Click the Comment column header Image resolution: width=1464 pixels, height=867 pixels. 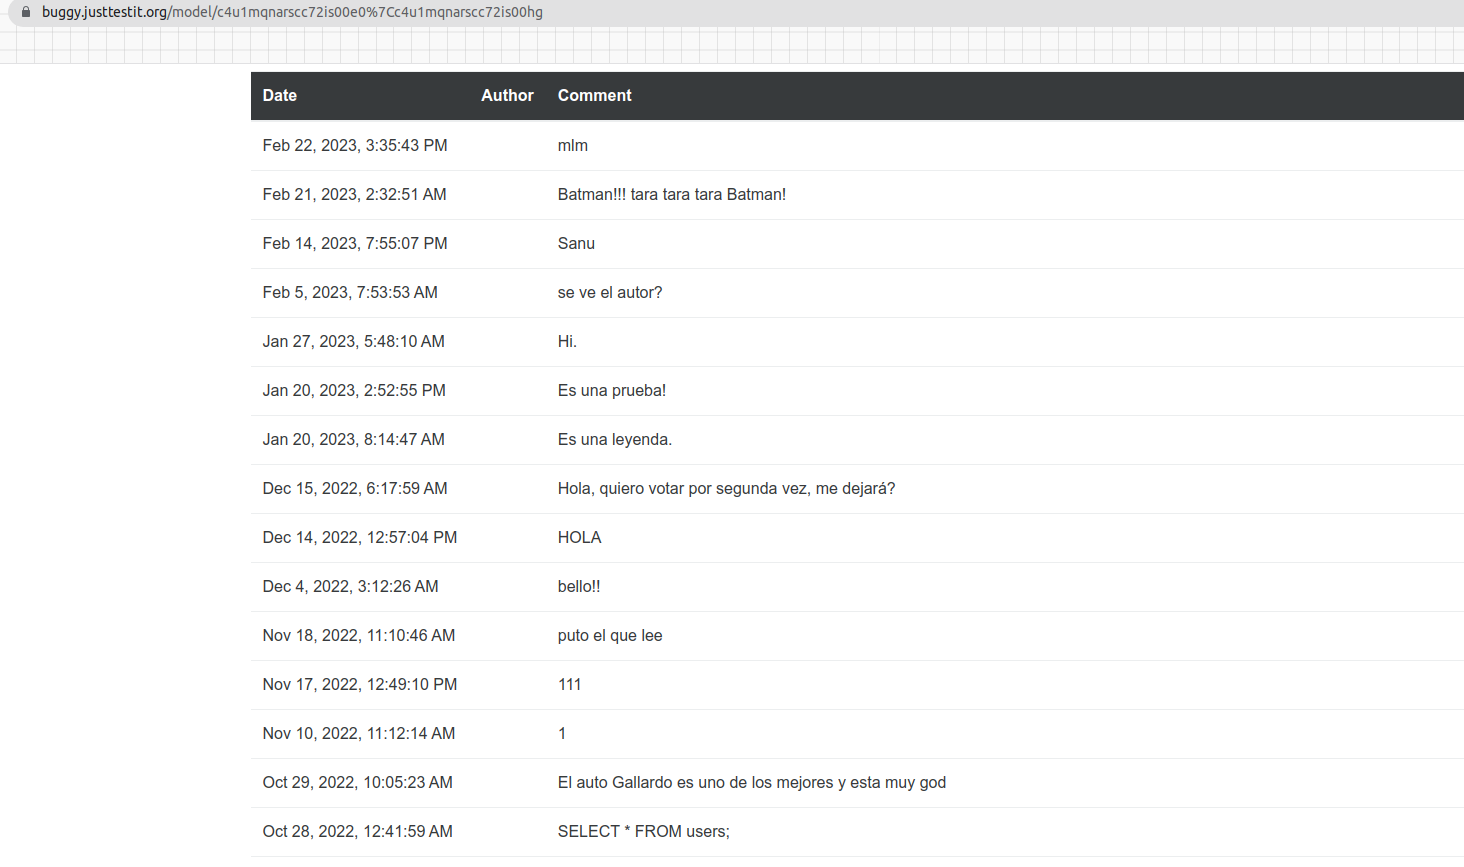pos(594,95)
